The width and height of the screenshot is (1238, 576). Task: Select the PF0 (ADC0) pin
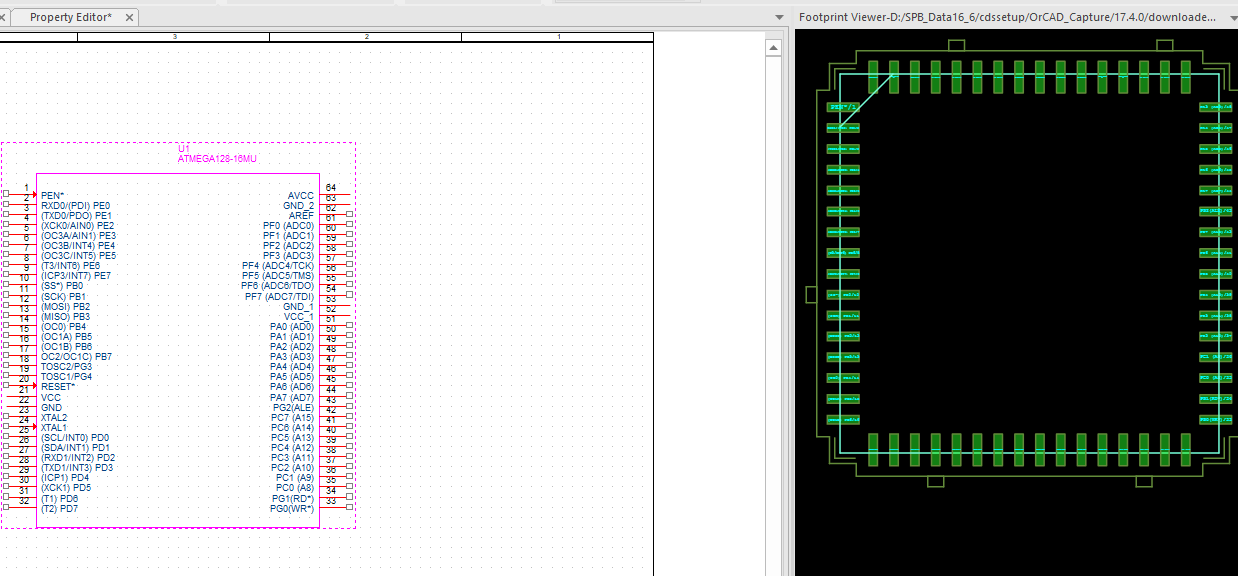(288, 226)
